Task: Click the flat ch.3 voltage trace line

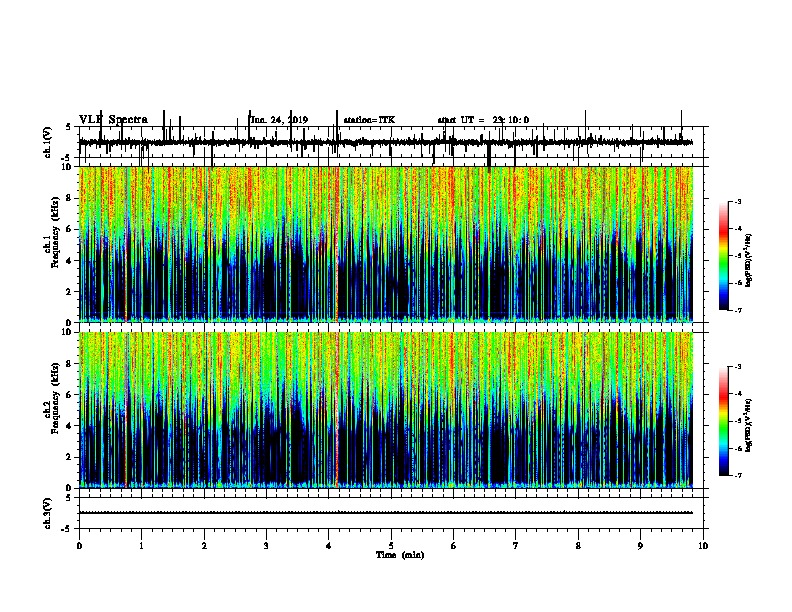Action: click(x=385, y=513)
